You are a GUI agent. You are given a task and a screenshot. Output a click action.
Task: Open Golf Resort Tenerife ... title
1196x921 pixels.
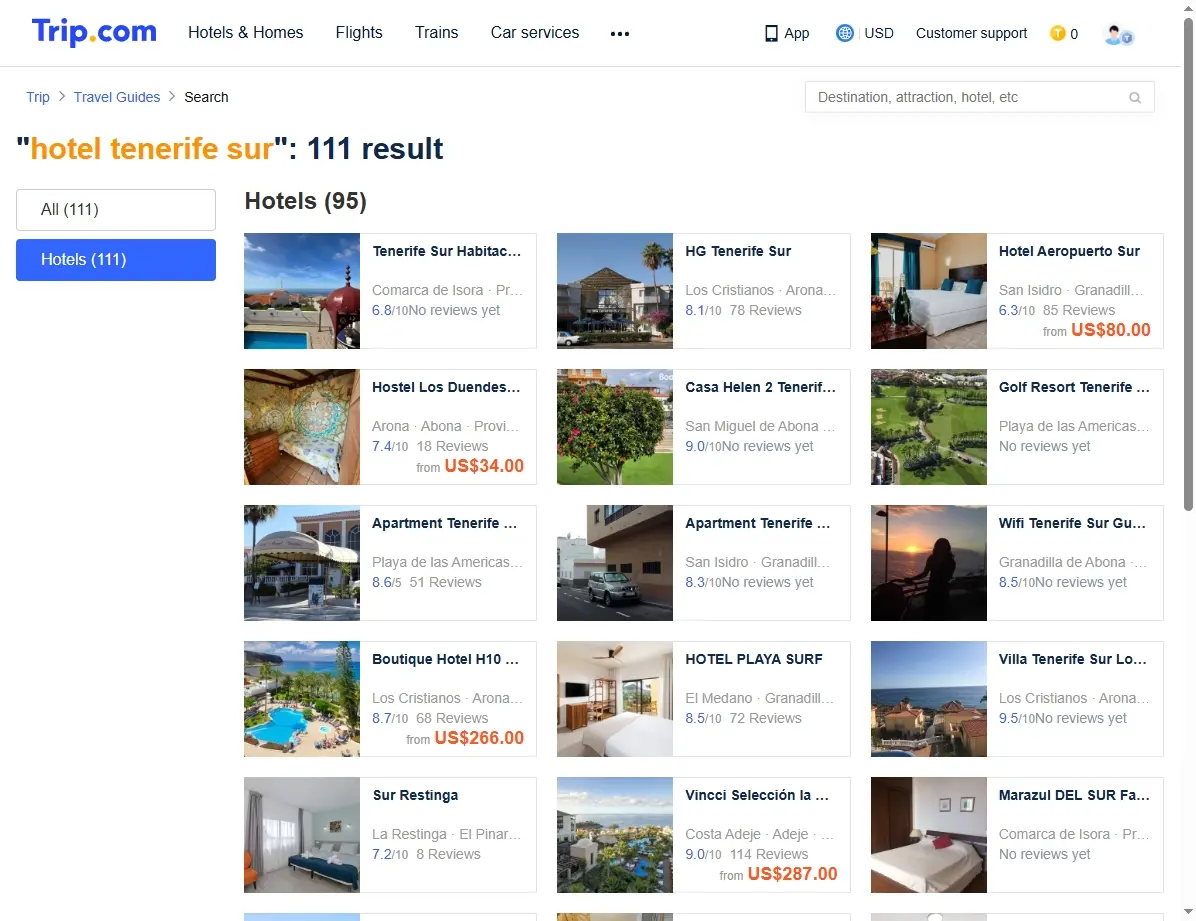click(x=1074, y=387)
